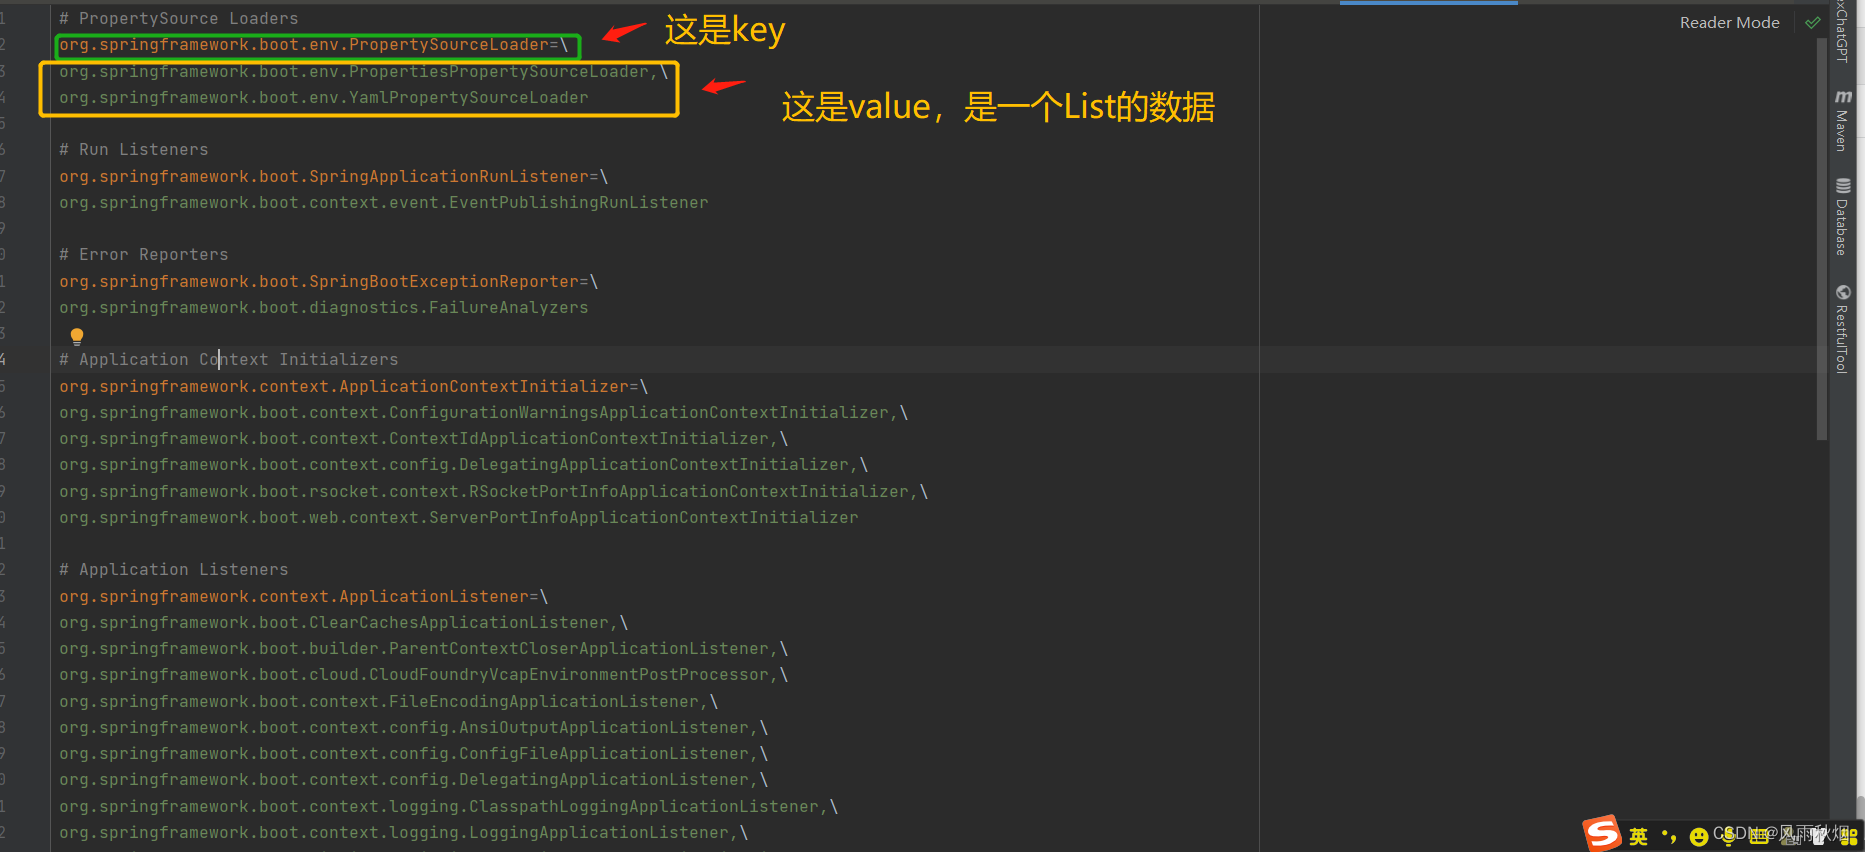Click the ContextIdApplicationContextInitializer line

(423, 439)
